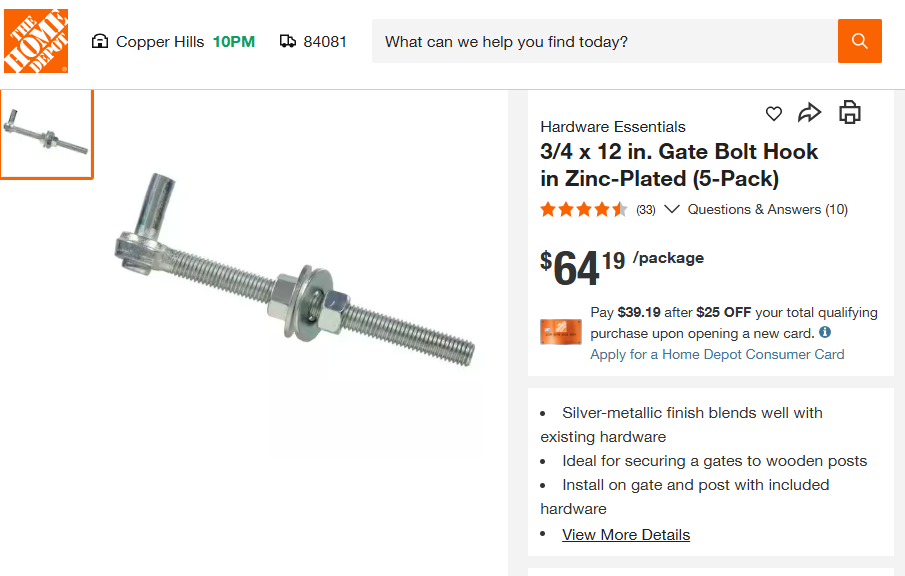Screen dimensions: 905x576
Task: Apply for a Home Depot Consumer Card
Action: [717, 354]
